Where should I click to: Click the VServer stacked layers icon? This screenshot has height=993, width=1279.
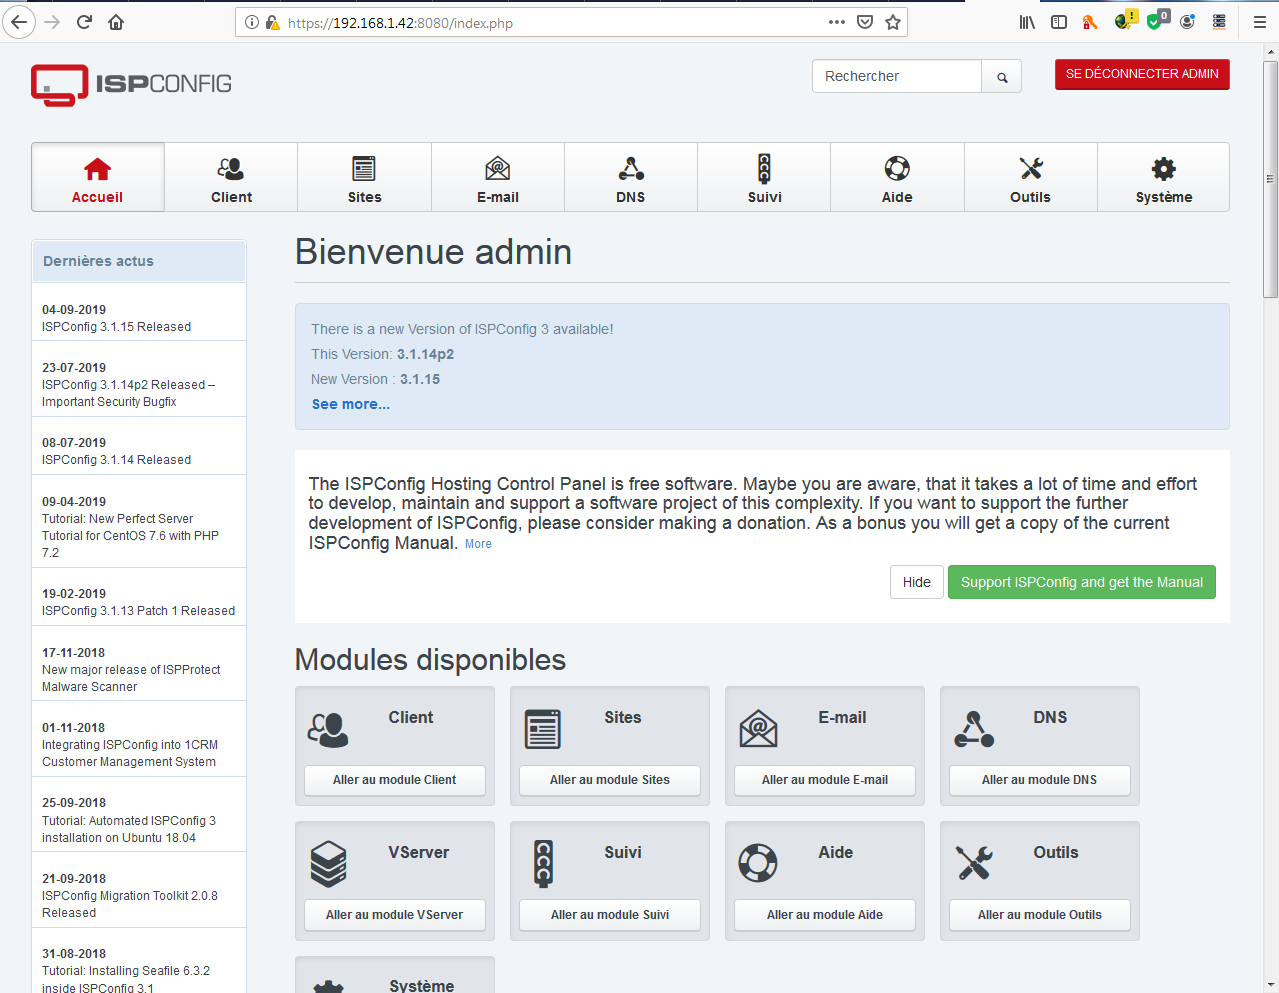click(x=328, y=864)
